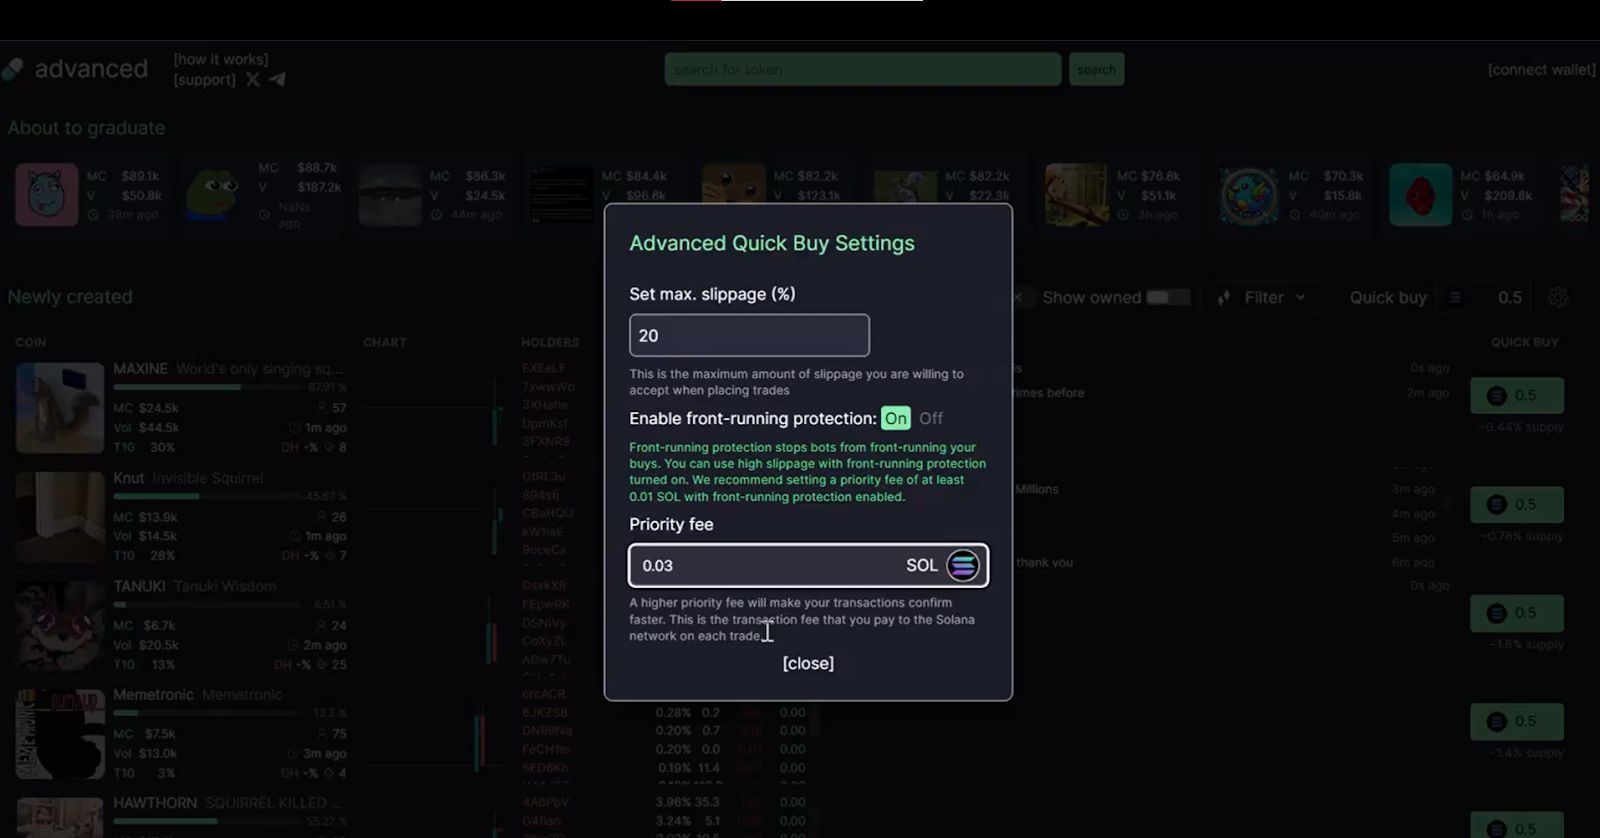Click the [connect wallet] link
The image size is (1600, 838).
(x=1541, y=69)
